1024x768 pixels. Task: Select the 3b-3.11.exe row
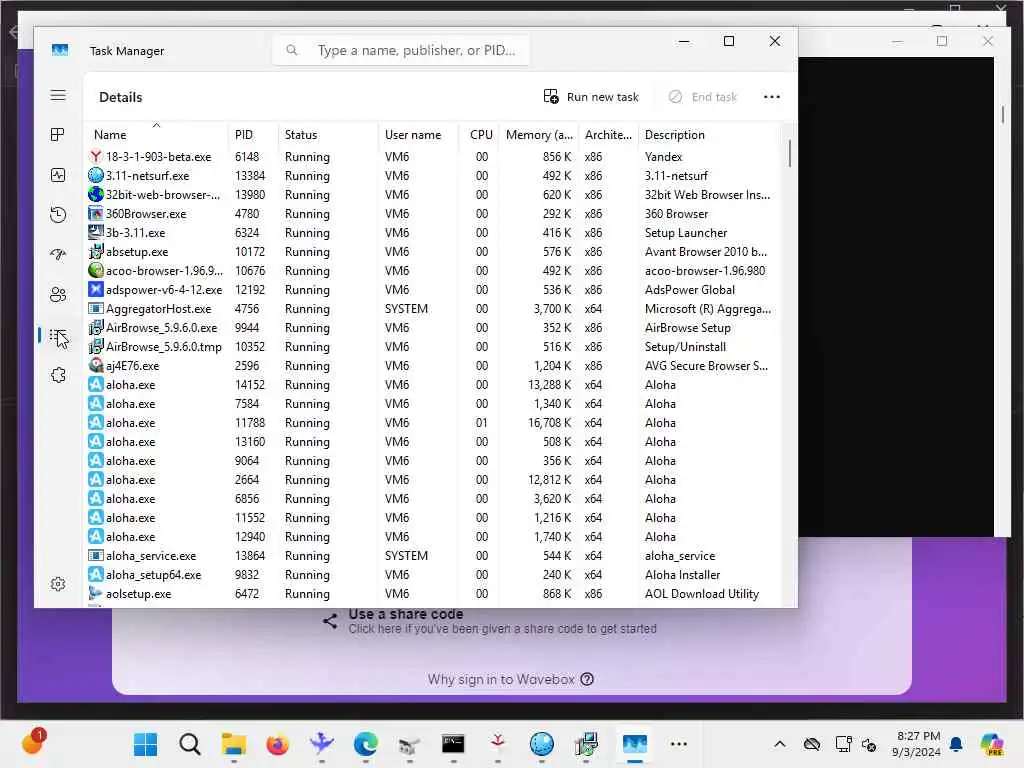(x=433, y=232)
